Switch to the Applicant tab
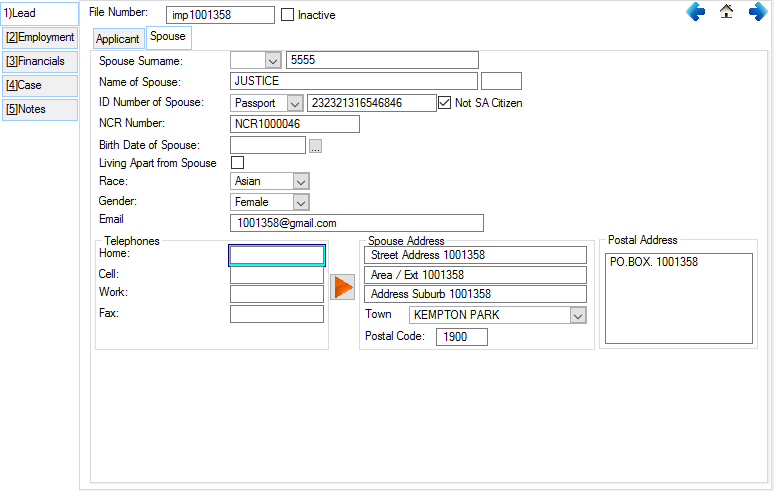Image resolution: width=774 pixels, height=491 pixels. tap(118, 39)
